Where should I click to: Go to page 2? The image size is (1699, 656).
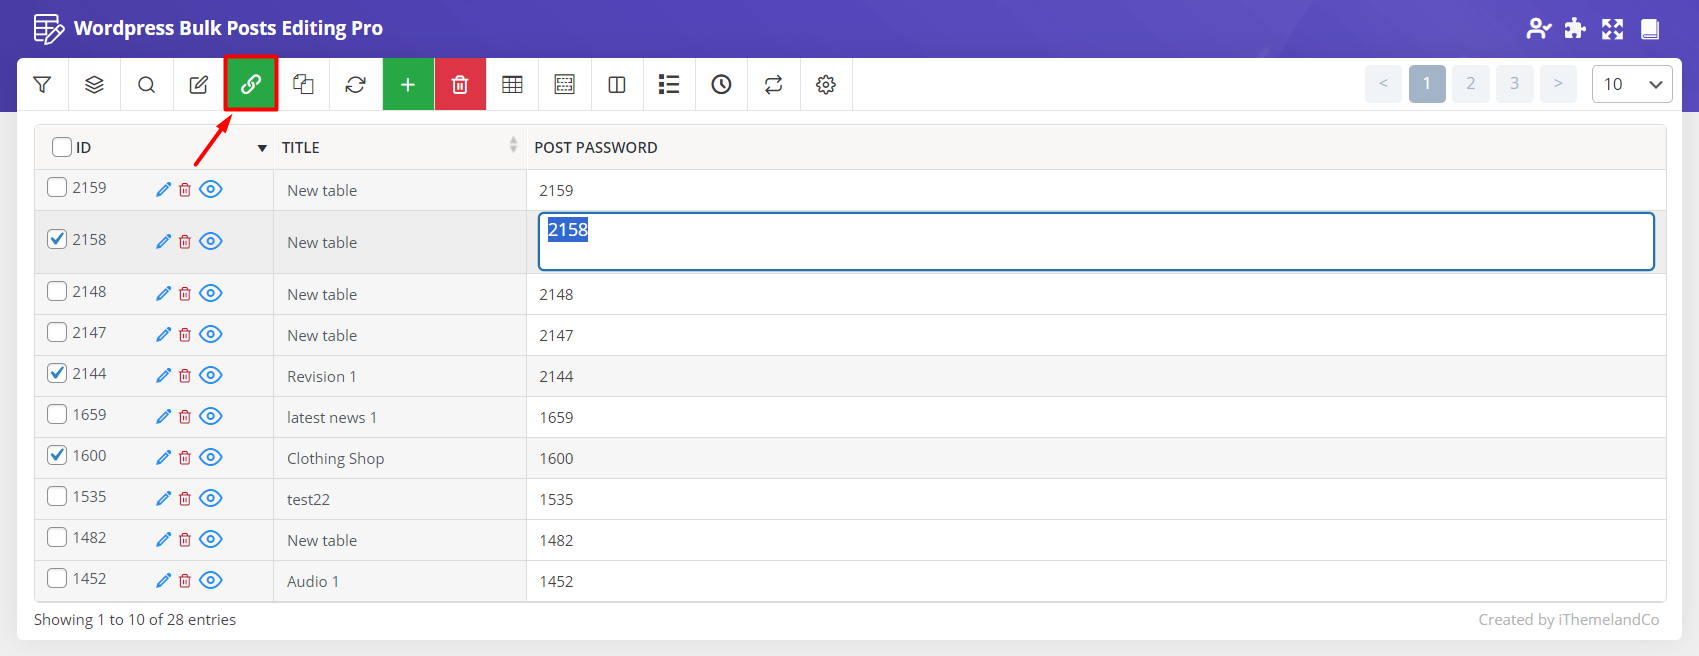(1471, 84)
